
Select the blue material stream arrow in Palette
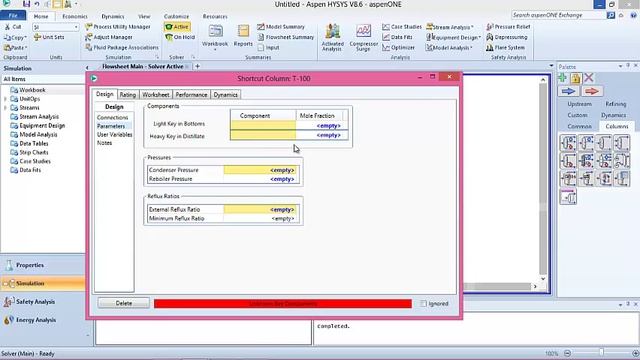point(569,91)
